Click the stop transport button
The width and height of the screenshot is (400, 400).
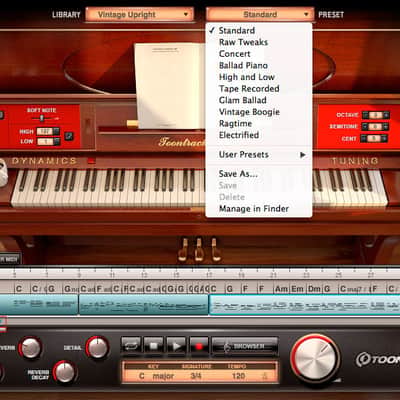pyautogui.click(x=154, y=346)
